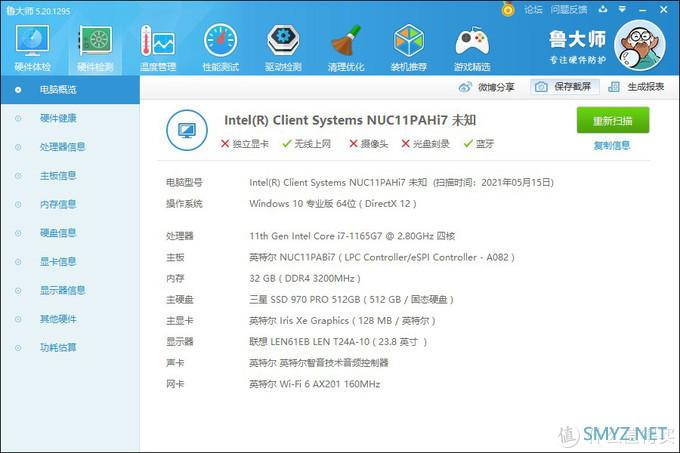Click the 三星 SSD 970 PRO 512GB value
This screenshot has height=453, width=680.
point(351,300)
